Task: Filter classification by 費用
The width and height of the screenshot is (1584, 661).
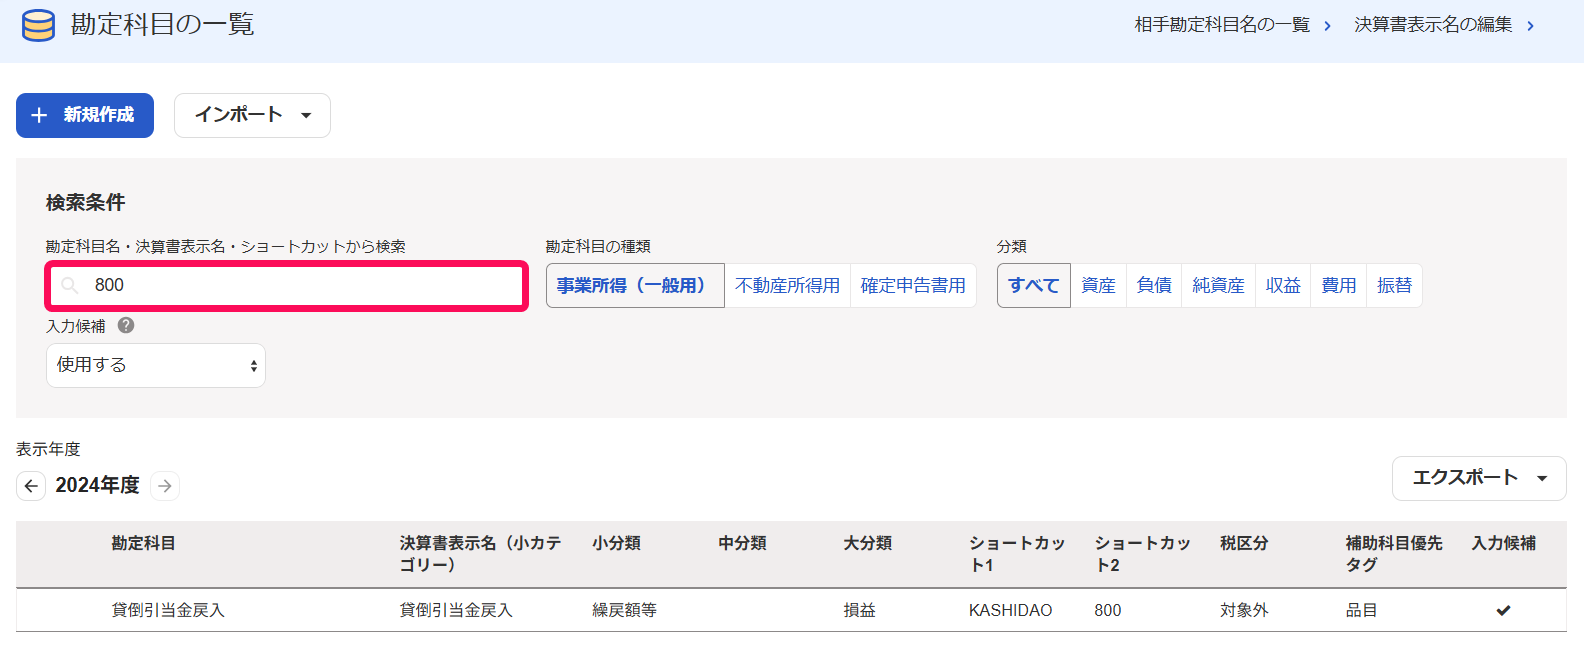Action: [x=1339, y=286]
